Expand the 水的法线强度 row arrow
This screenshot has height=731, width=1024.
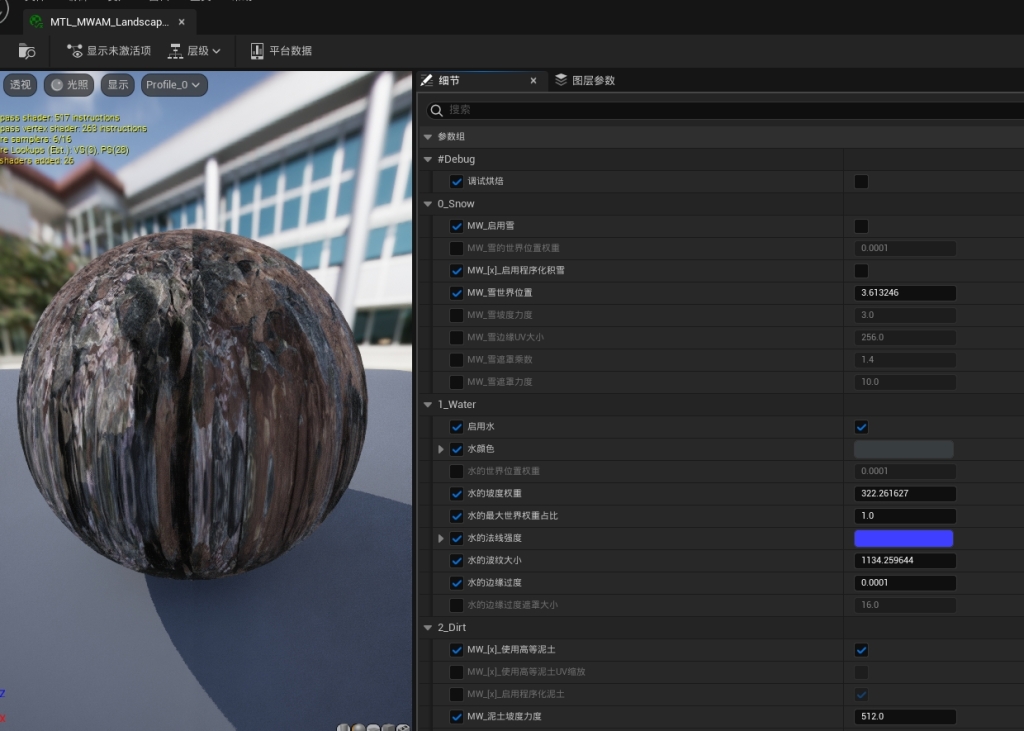(441, 538)
